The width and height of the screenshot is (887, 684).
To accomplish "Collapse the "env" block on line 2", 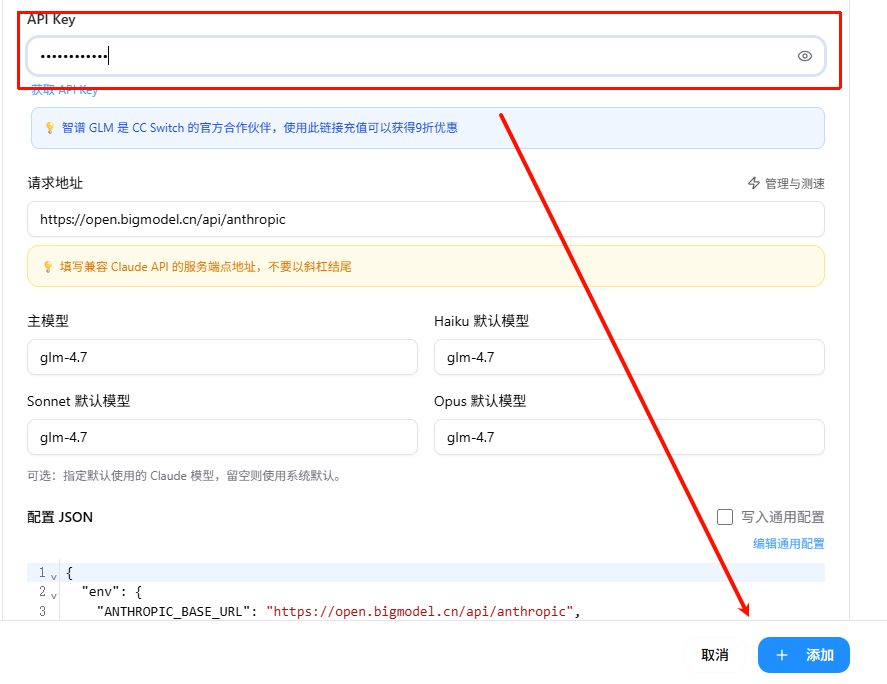I will point(54,594).
